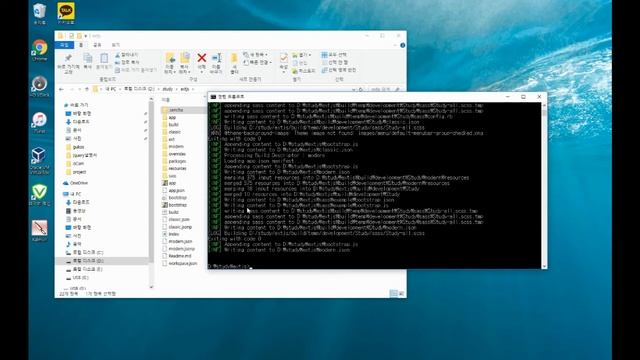Select the Recycle Bin desktop icon
The image size is (640, 360).
[x=40, y=13]
